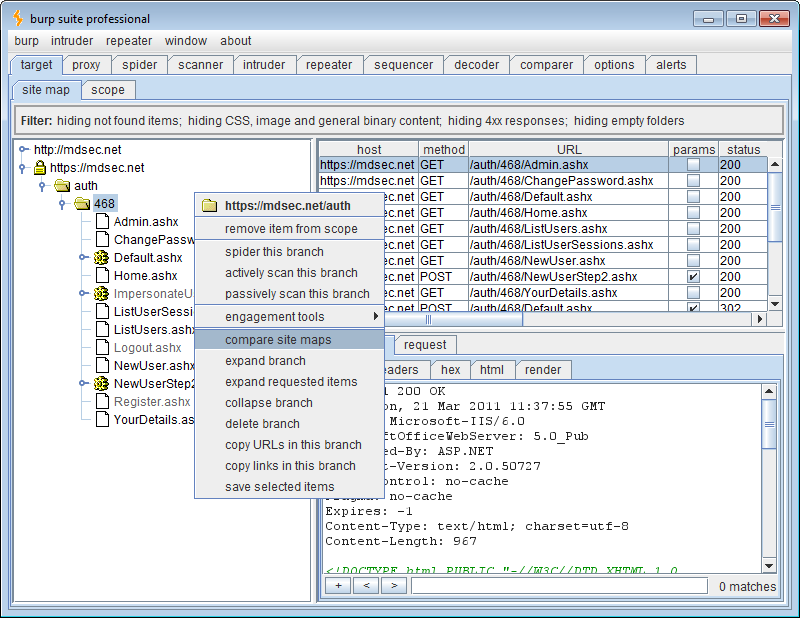The height and width of the screenshot is (618, 800).
Task: Click the gear icon beside NewUserStep2
Action: click(x=101, y=383)
